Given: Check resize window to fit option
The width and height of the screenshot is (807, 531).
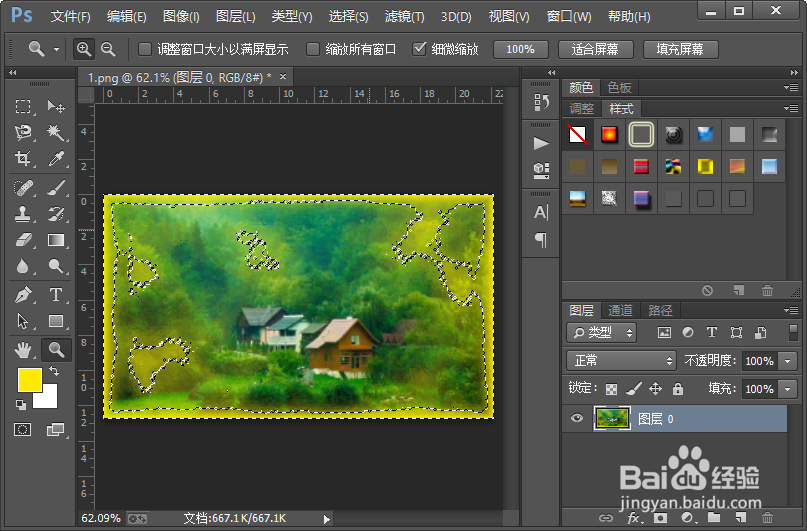Looking at the screenshot, I should pyautogui.click(x=145, y=49).
